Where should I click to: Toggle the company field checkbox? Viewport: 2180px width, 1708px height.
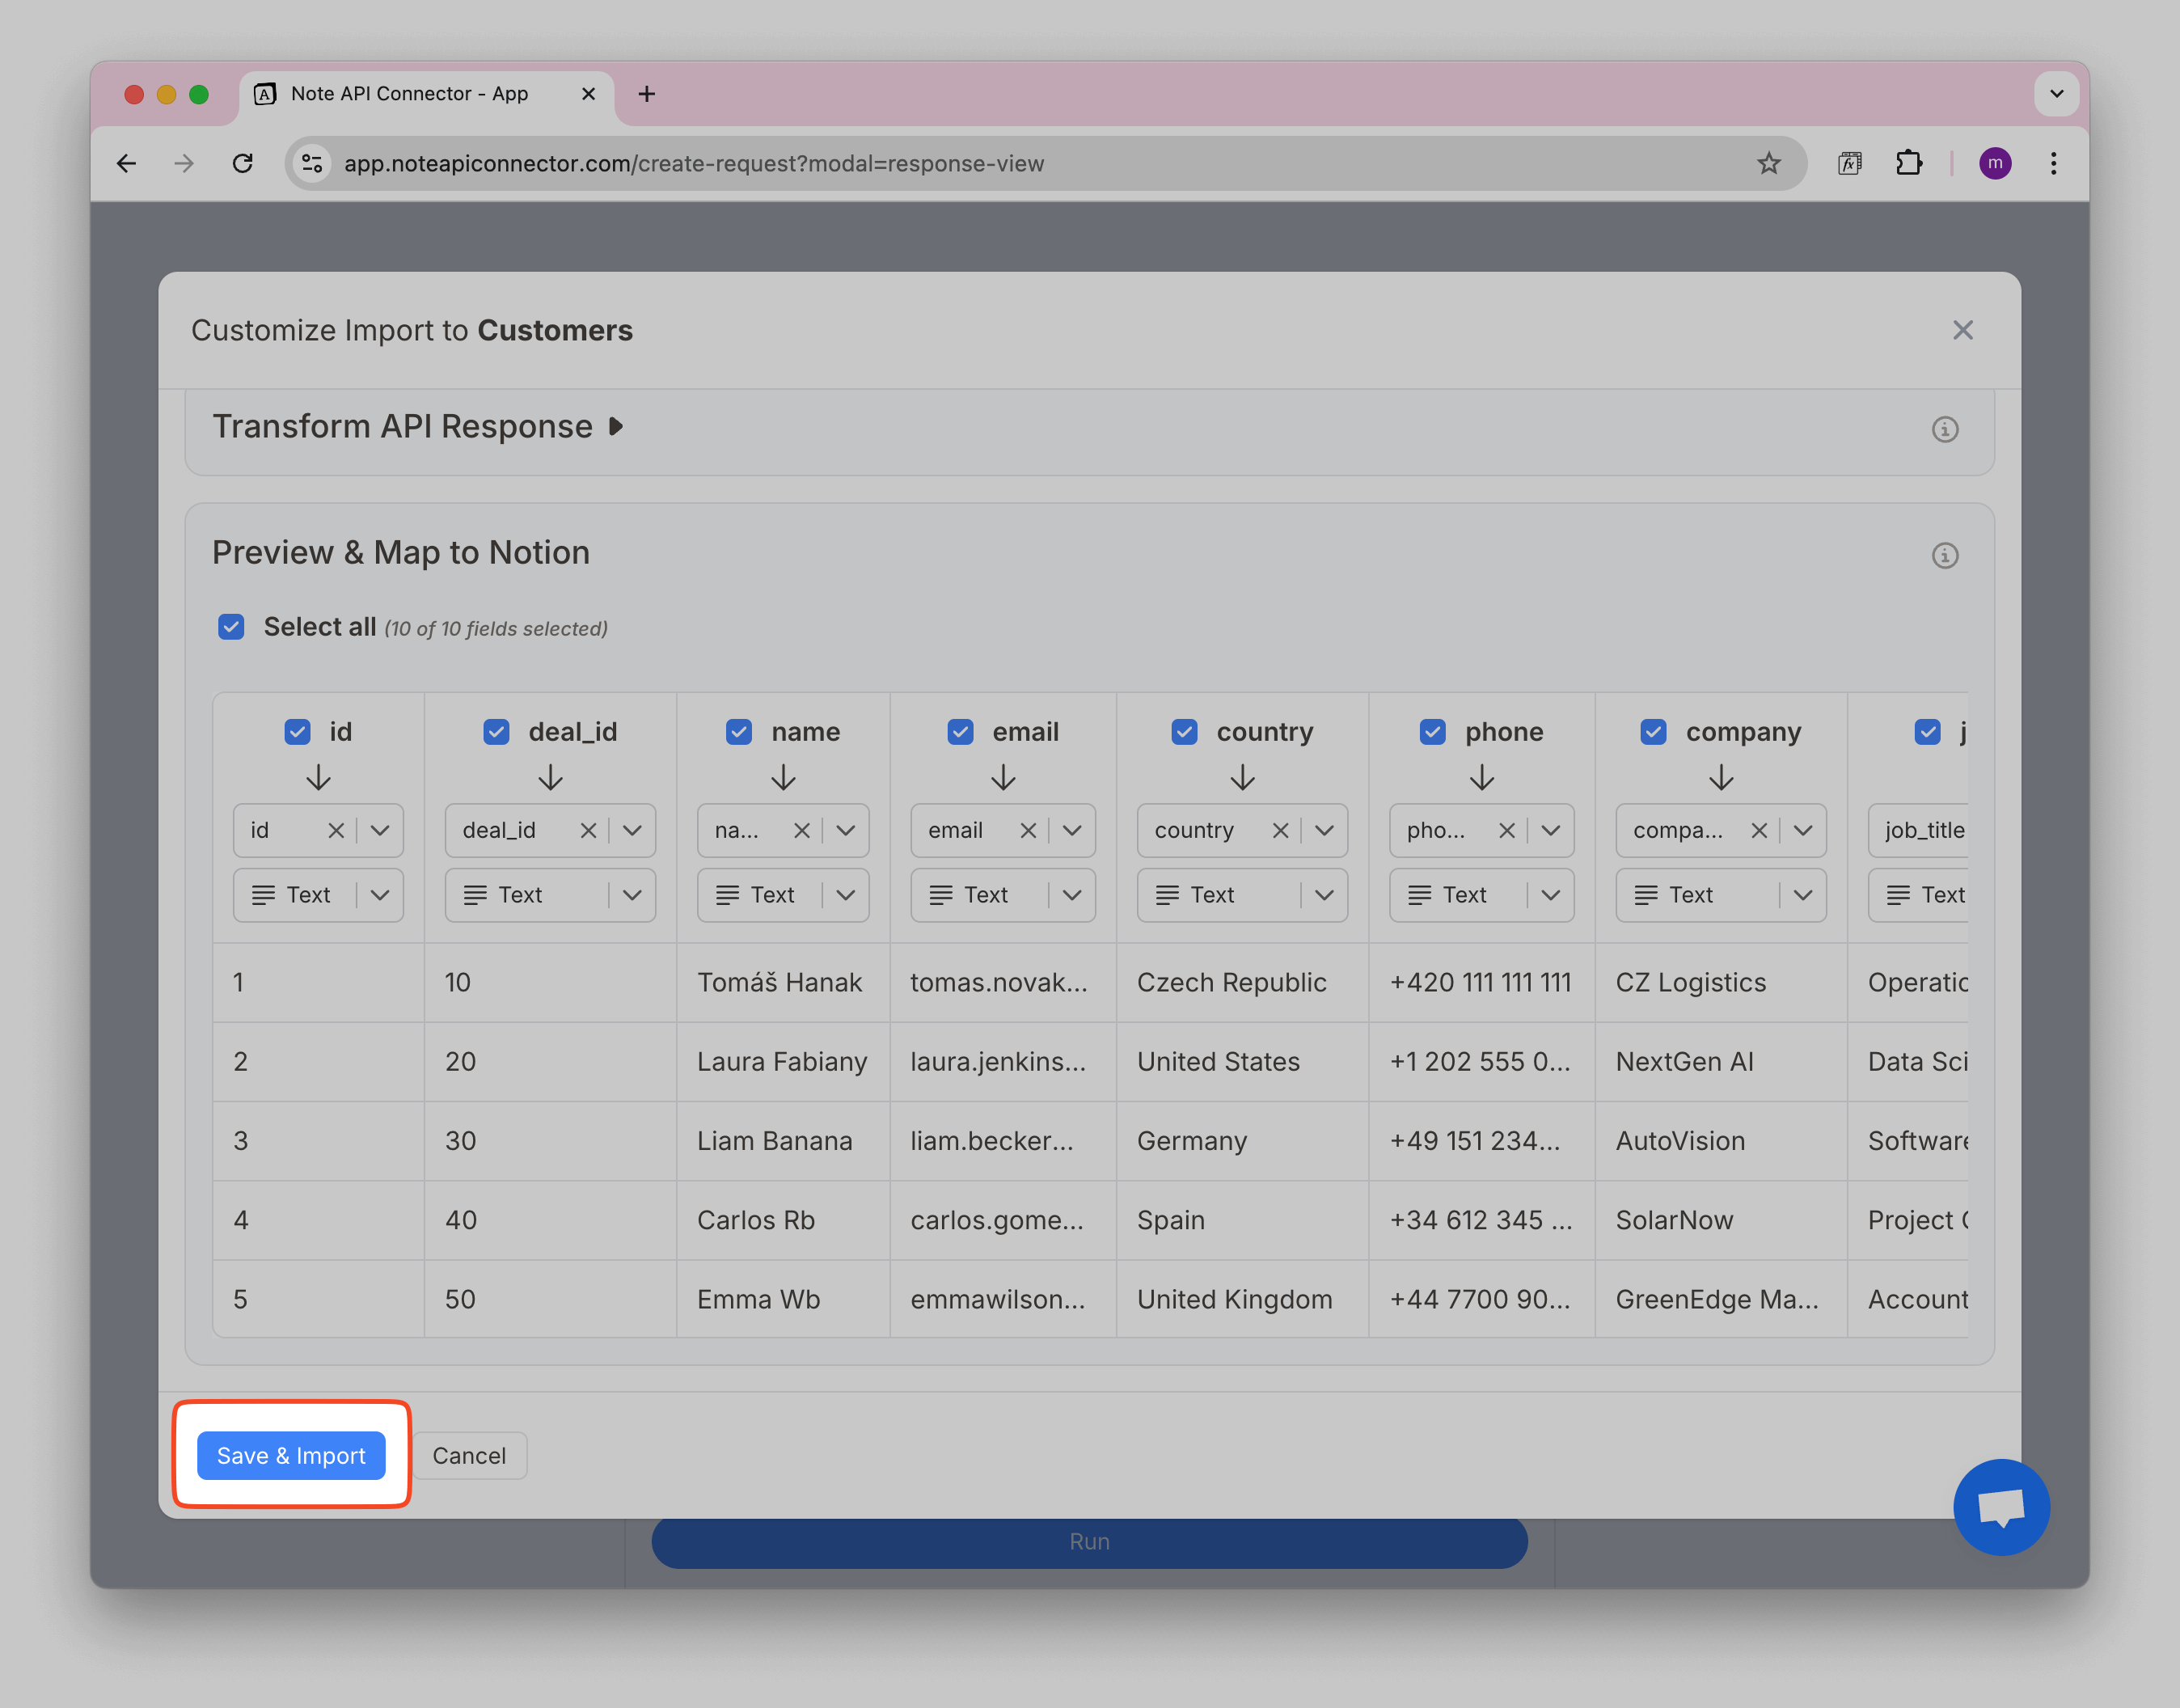coord(1653,732)
